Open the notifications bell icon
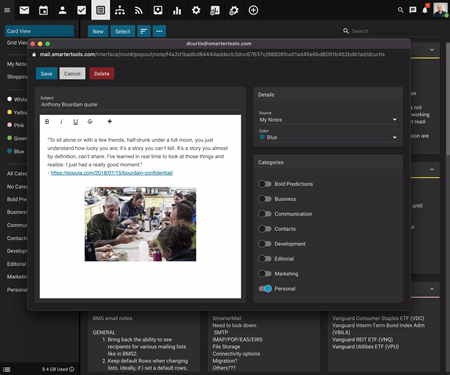This screenshot has height=375, width=450. [x=425, y=10]
